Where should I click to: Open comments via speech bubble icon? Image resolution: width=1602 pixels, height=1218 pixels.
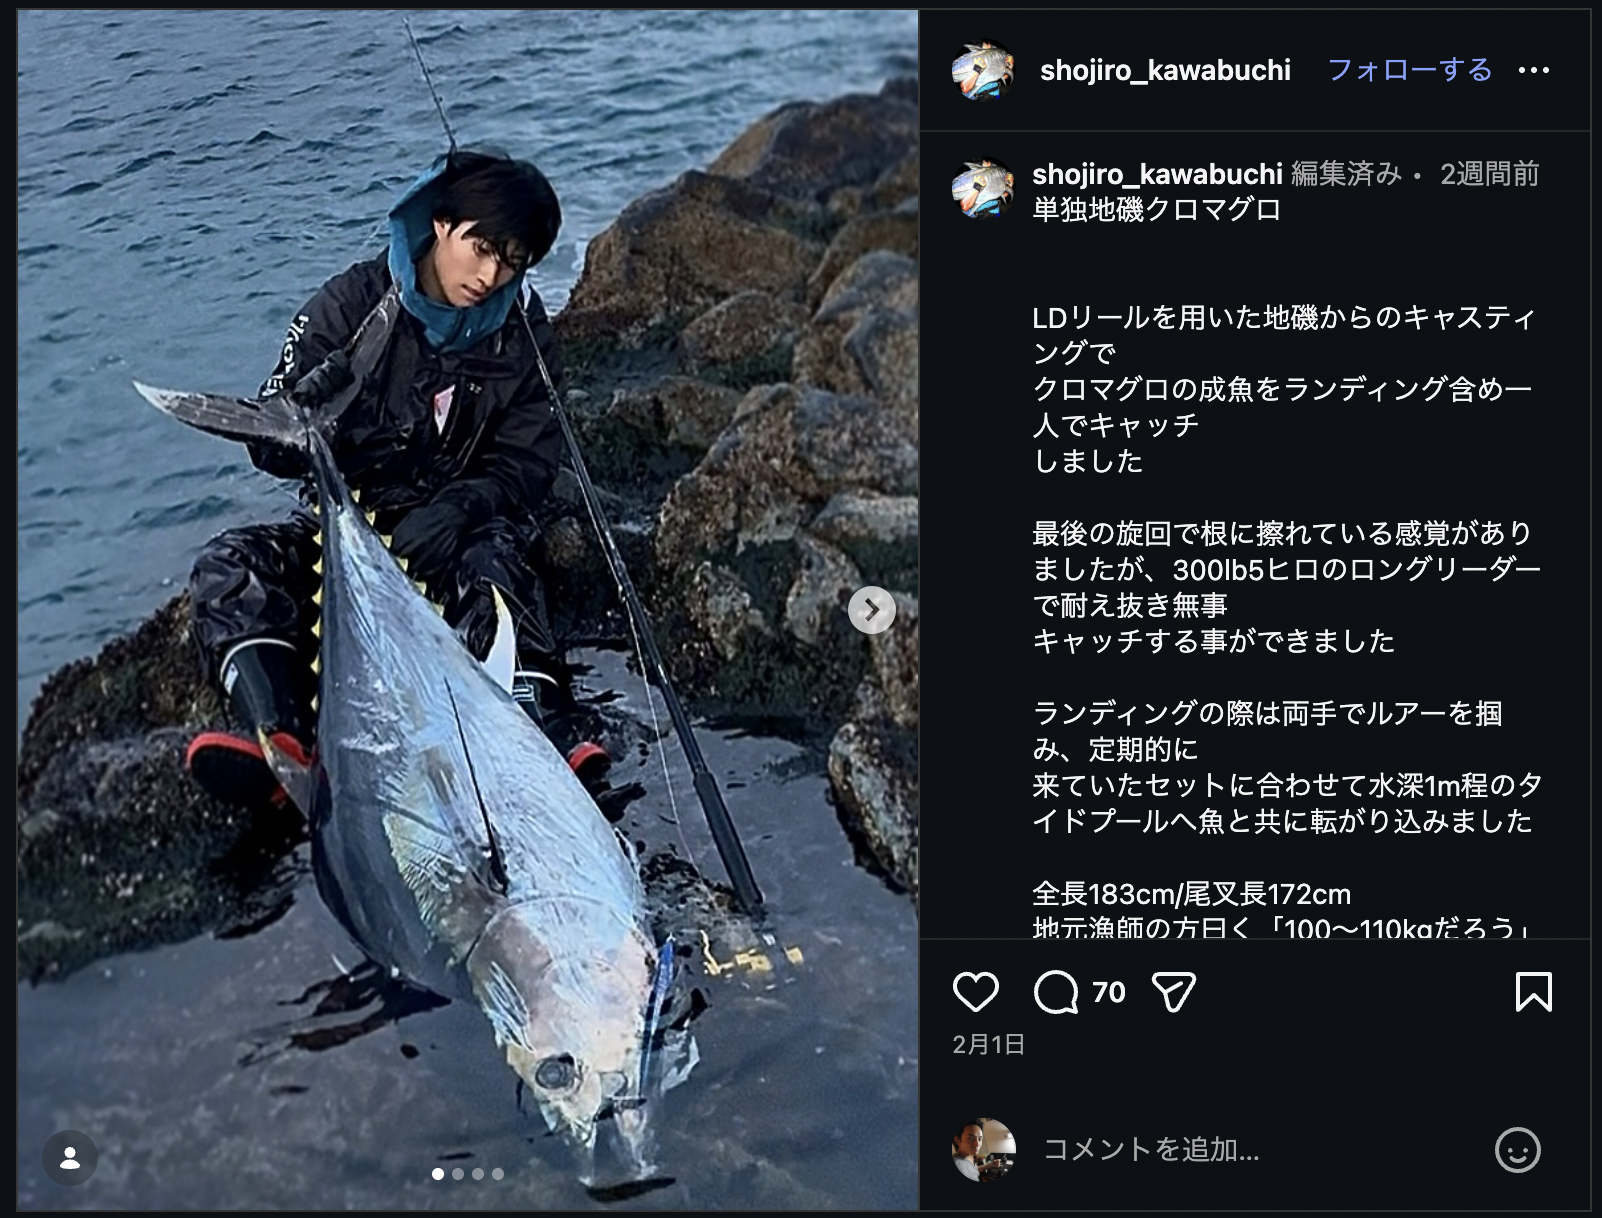[1056, 992]
